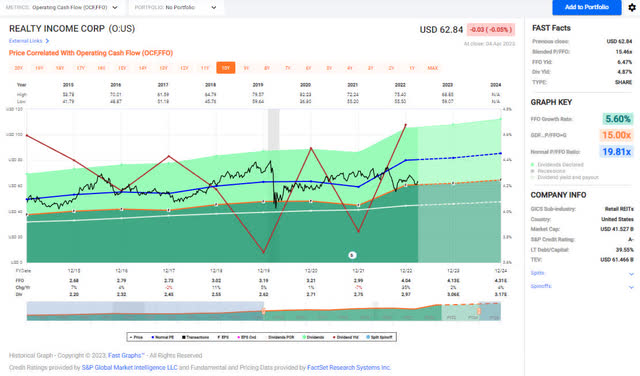Click the 2019 FFO value 3.19
Screen dimensions: 640x376
tap(264, 280)
